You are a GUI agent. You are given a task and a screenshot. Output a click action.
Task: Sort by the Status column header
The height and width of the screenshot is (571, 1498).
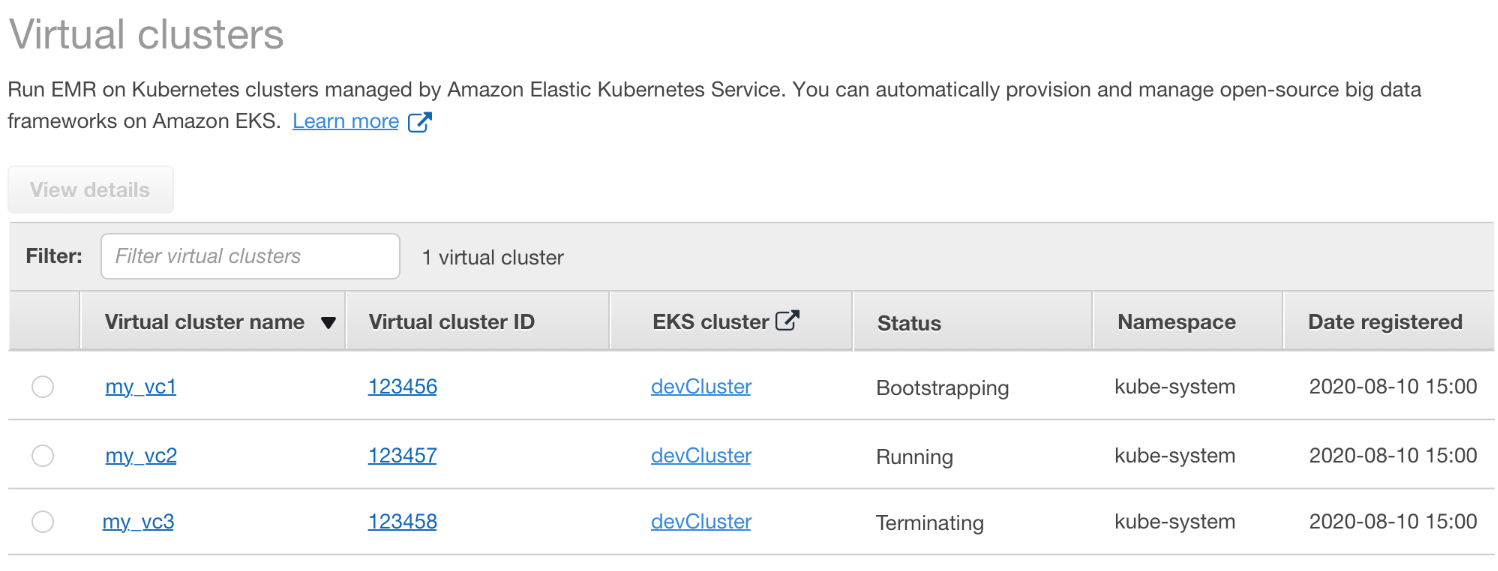[x=909, y=323]
